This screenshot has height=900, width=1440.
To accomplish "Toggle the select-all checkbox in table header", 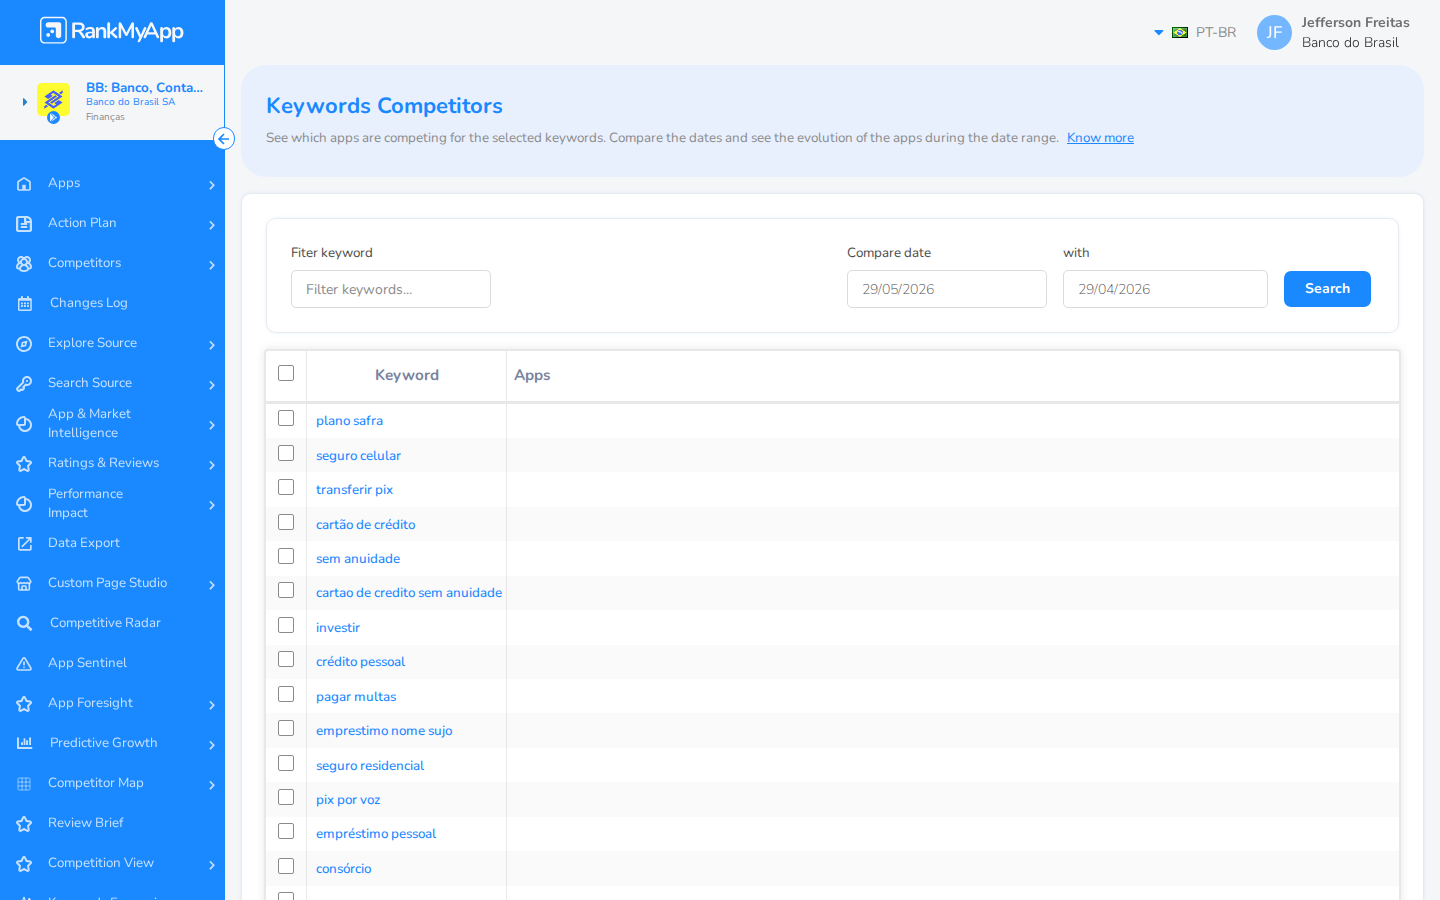I will pyautogui.click(x=286, y=373).
